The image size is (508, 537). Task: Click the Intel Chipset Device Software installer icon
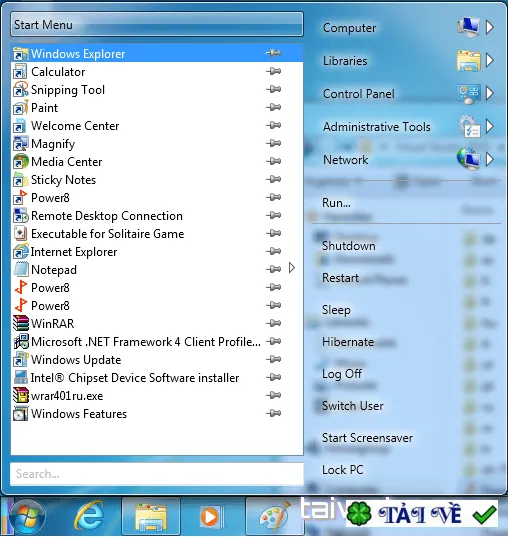tap(20, 378)
